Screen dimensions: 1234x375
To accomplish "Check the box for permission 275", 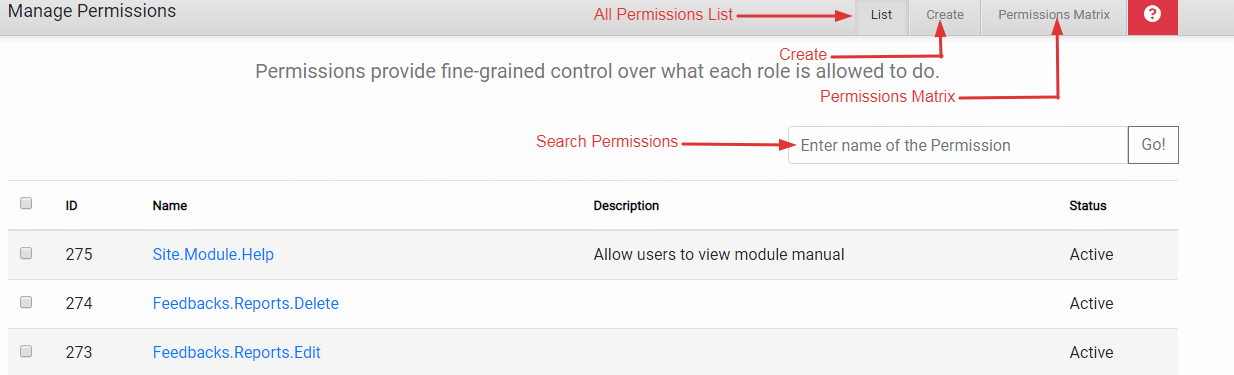I will 26,253.
